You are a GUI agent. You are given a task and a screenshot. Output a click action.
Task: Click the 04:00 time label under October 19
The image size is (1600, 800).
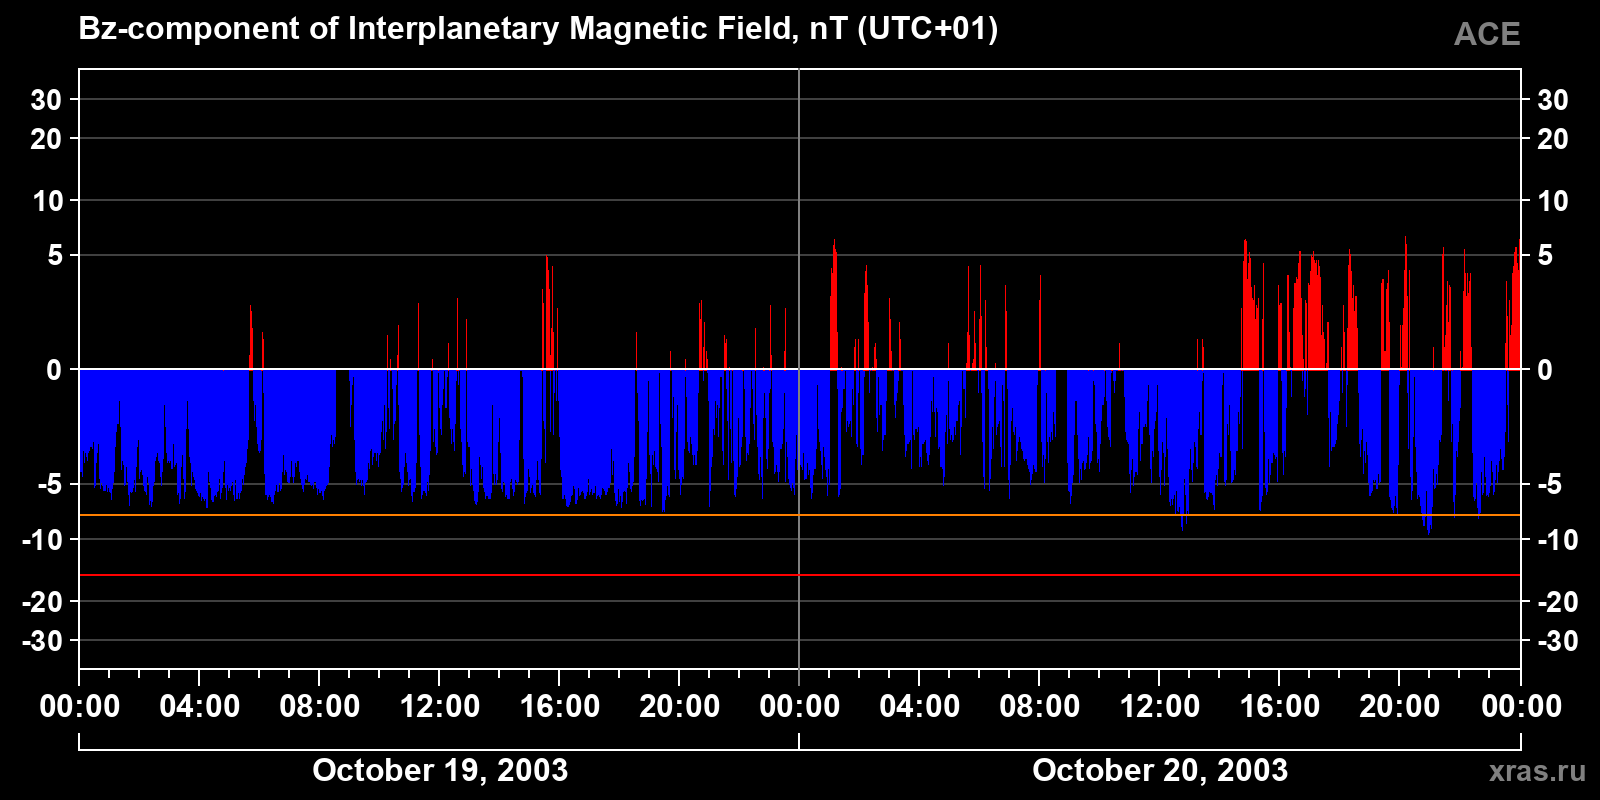[x=200, y=706]
